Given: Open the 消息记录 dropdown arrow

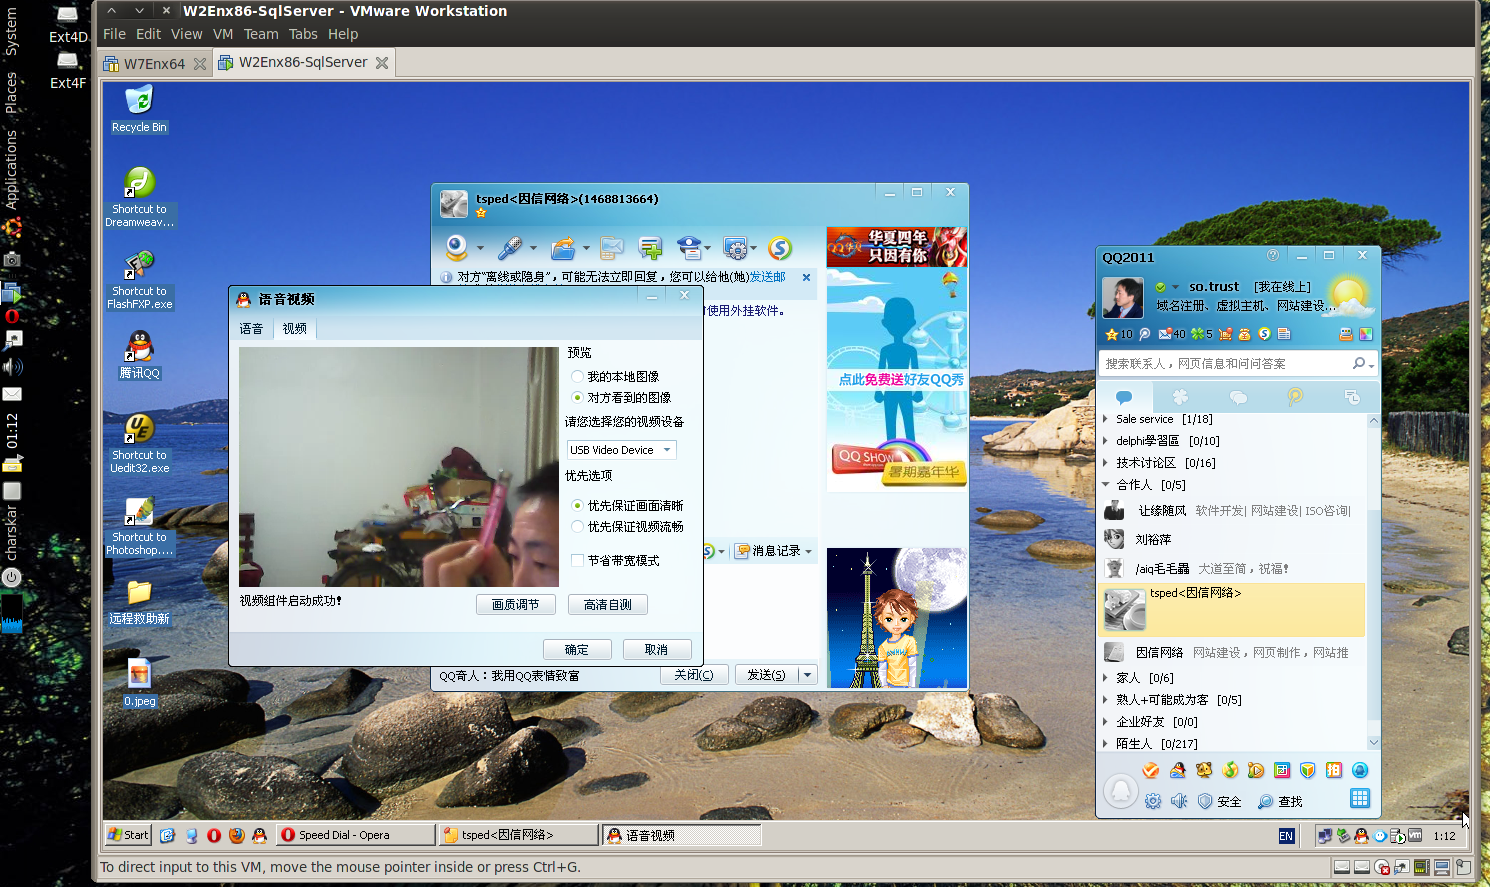Looking at the screenshot, I should pyautogui.click(x=808, y=551).
